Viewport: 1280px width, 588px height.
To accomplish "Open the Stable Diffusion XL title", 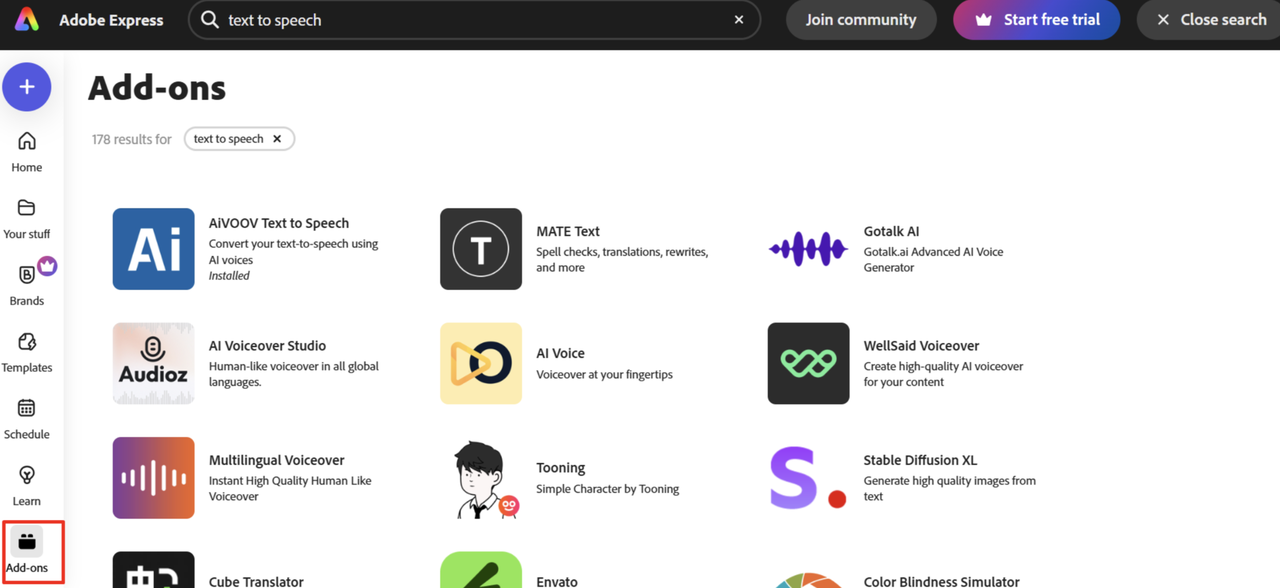I will [x=920, y=460].
